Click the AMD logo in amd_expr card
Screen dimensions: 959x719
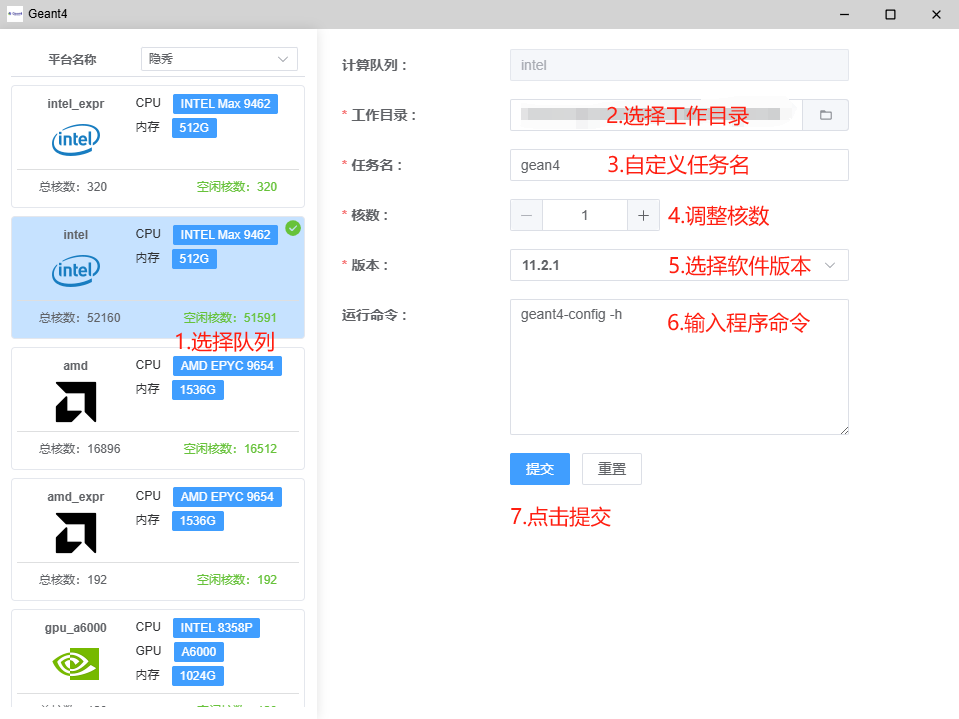76,533
